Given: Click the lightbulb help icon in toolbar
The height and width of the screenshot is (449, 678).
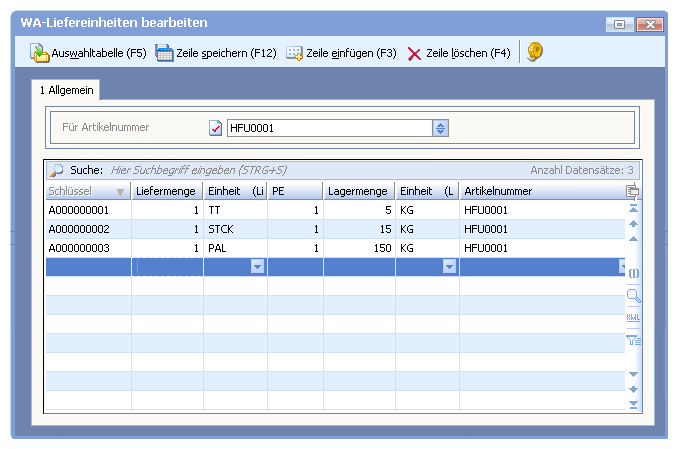Looking at the screenshot, I should (x=535, y=52).
